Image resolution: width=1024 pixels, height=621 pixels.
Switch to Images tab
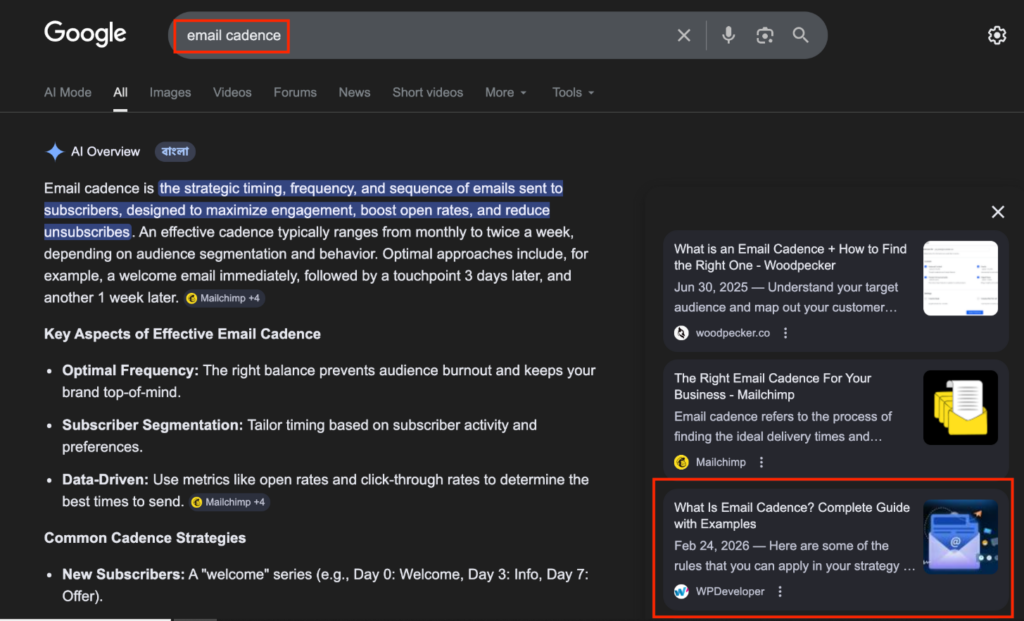tap(170, 93)
